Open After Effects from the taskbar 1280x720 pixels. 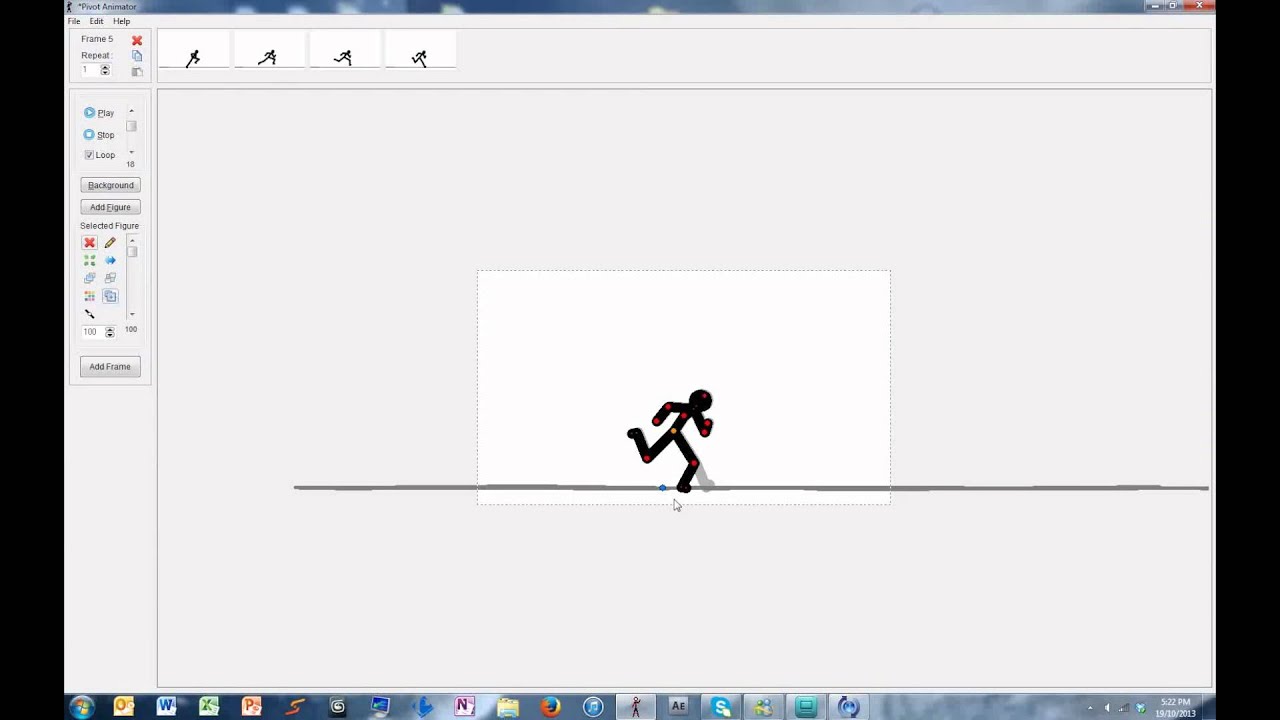[678, 707]
